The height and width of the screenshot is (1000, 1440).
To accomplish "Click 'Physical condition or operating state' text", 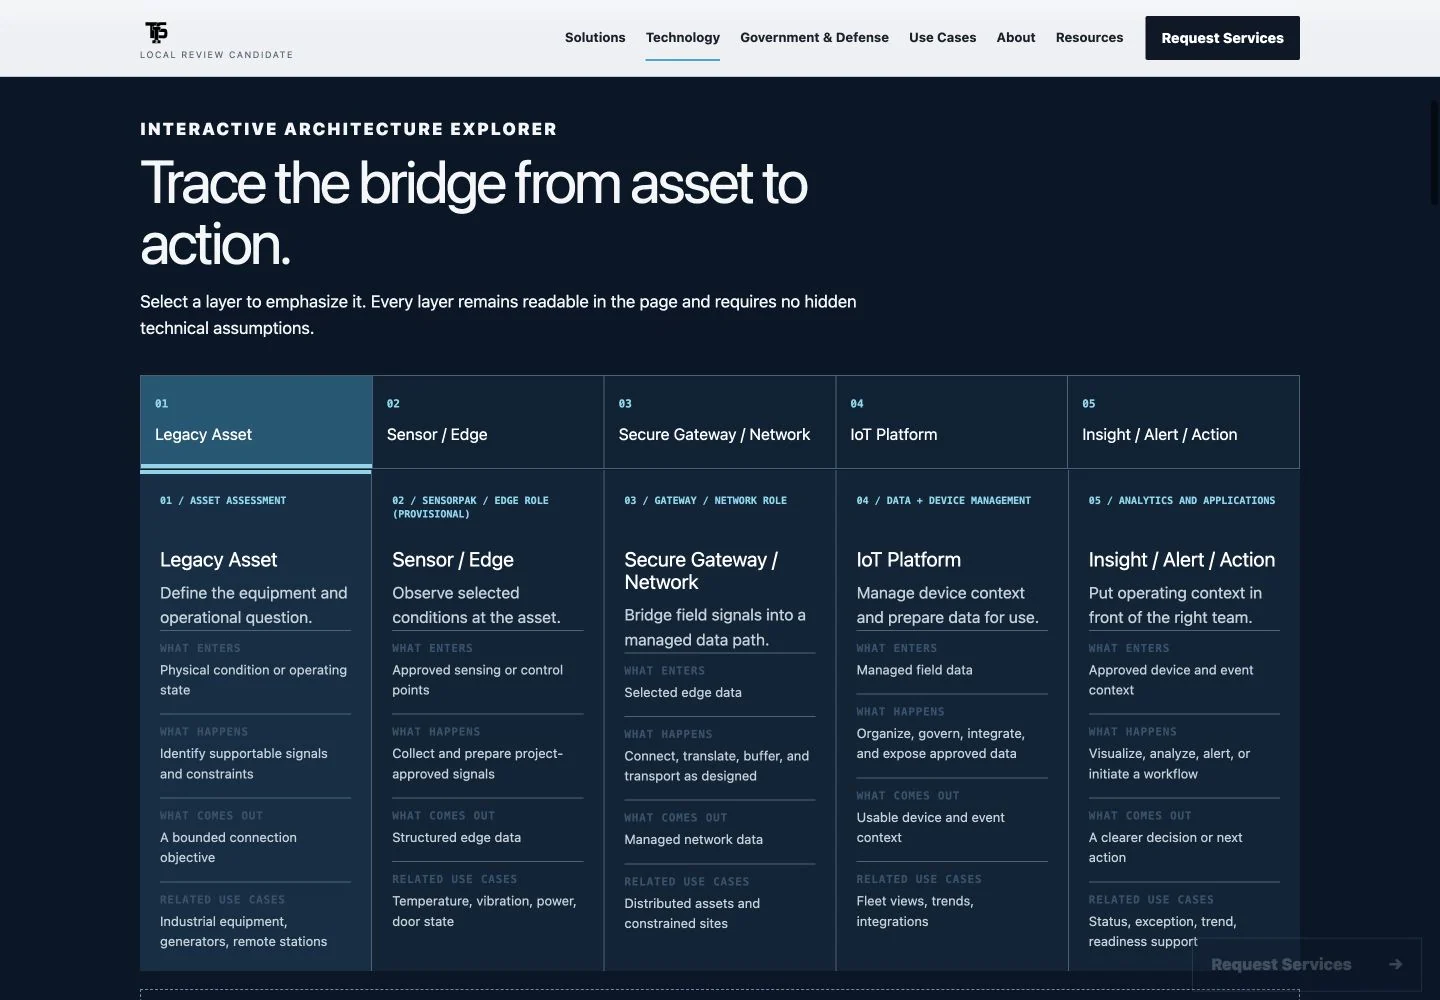I will tap(253, 680).
